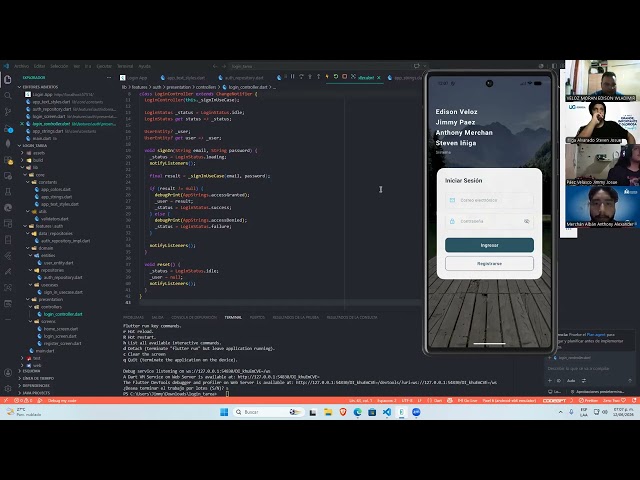
Task: Trigger Flutter Hot Reload lightning icon
Action: click(327, 77)
